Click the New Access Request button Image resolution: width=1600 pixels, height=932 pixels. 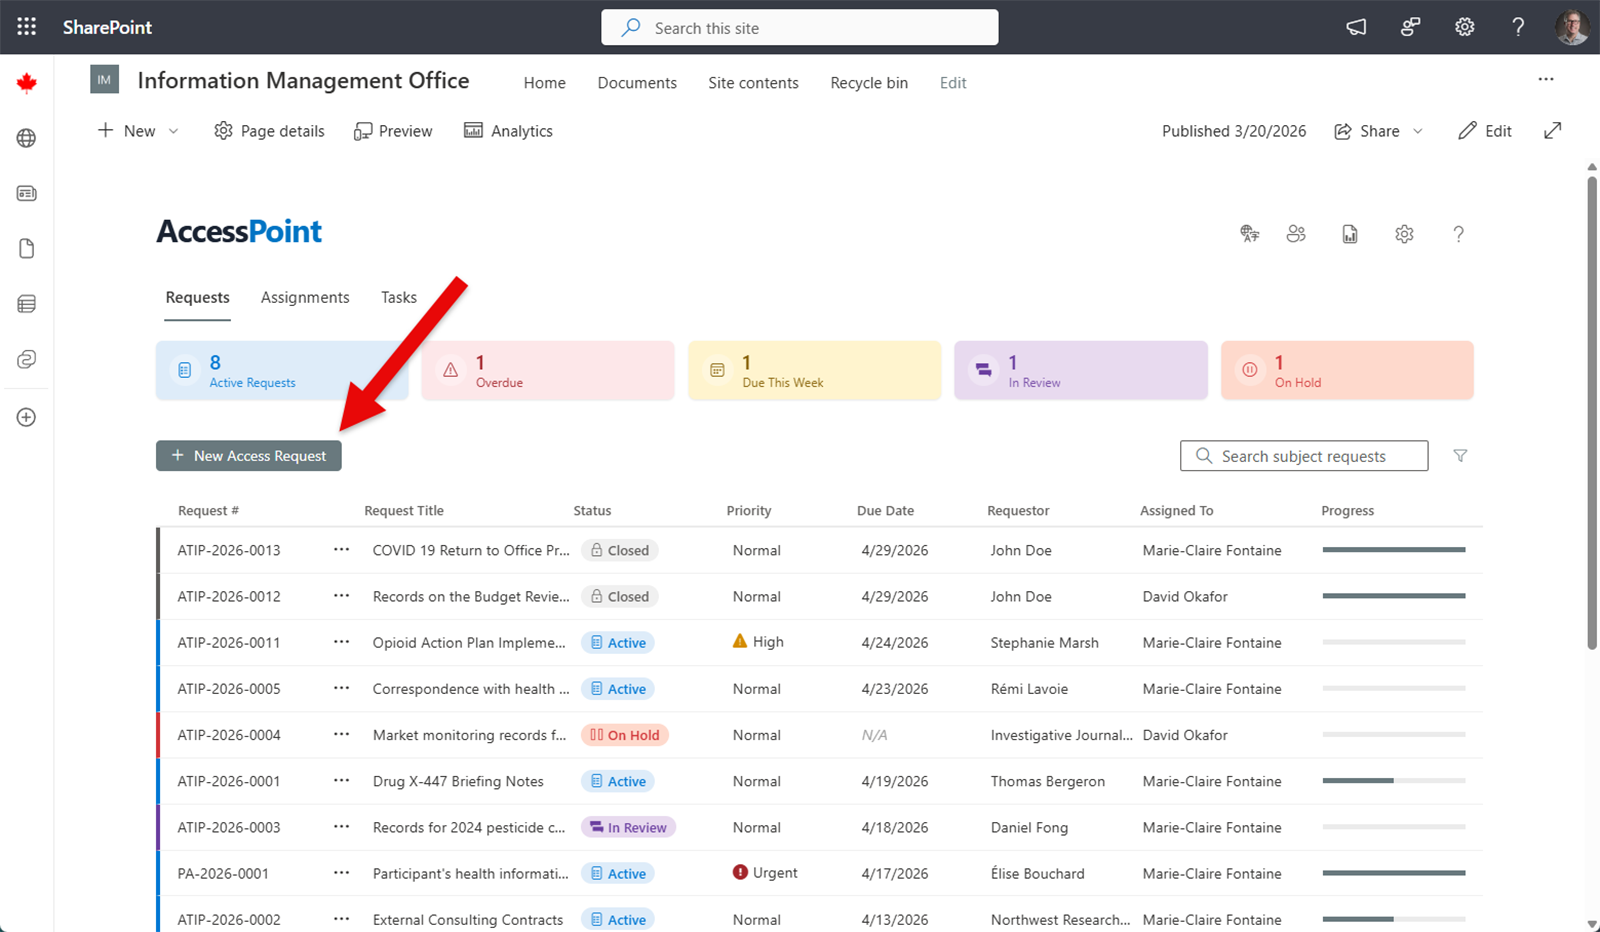click(249, 456)
